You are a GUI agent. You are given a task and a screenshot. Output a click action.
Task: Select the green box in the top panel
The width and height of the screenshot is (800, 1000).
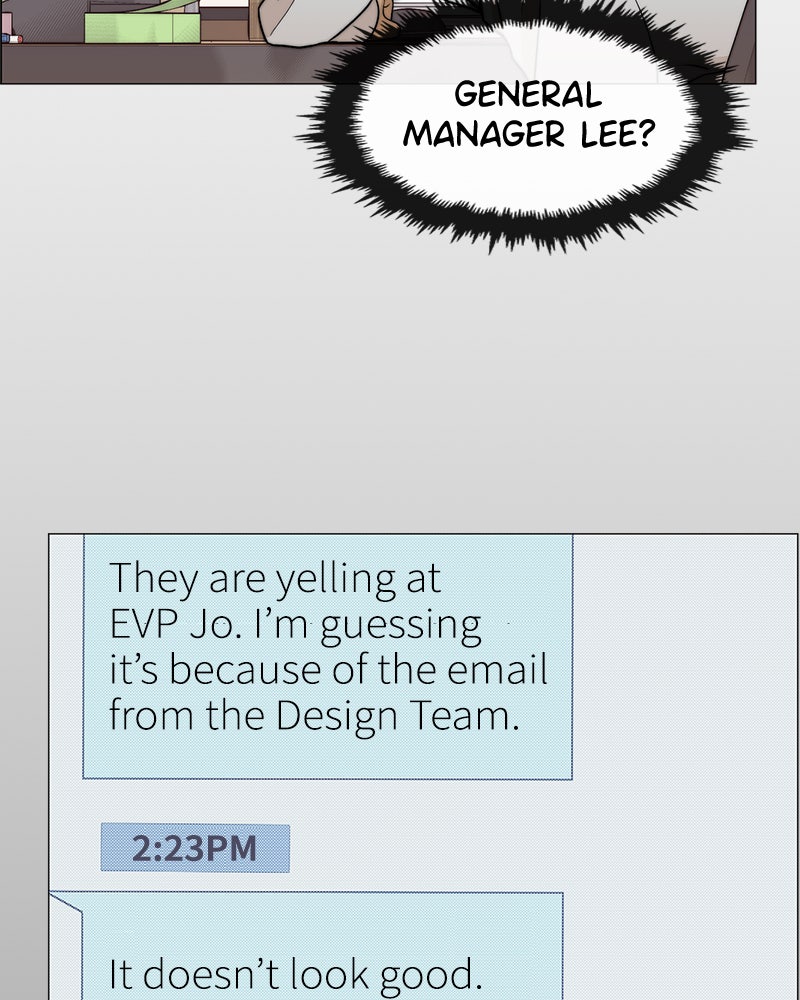point(142,27)
